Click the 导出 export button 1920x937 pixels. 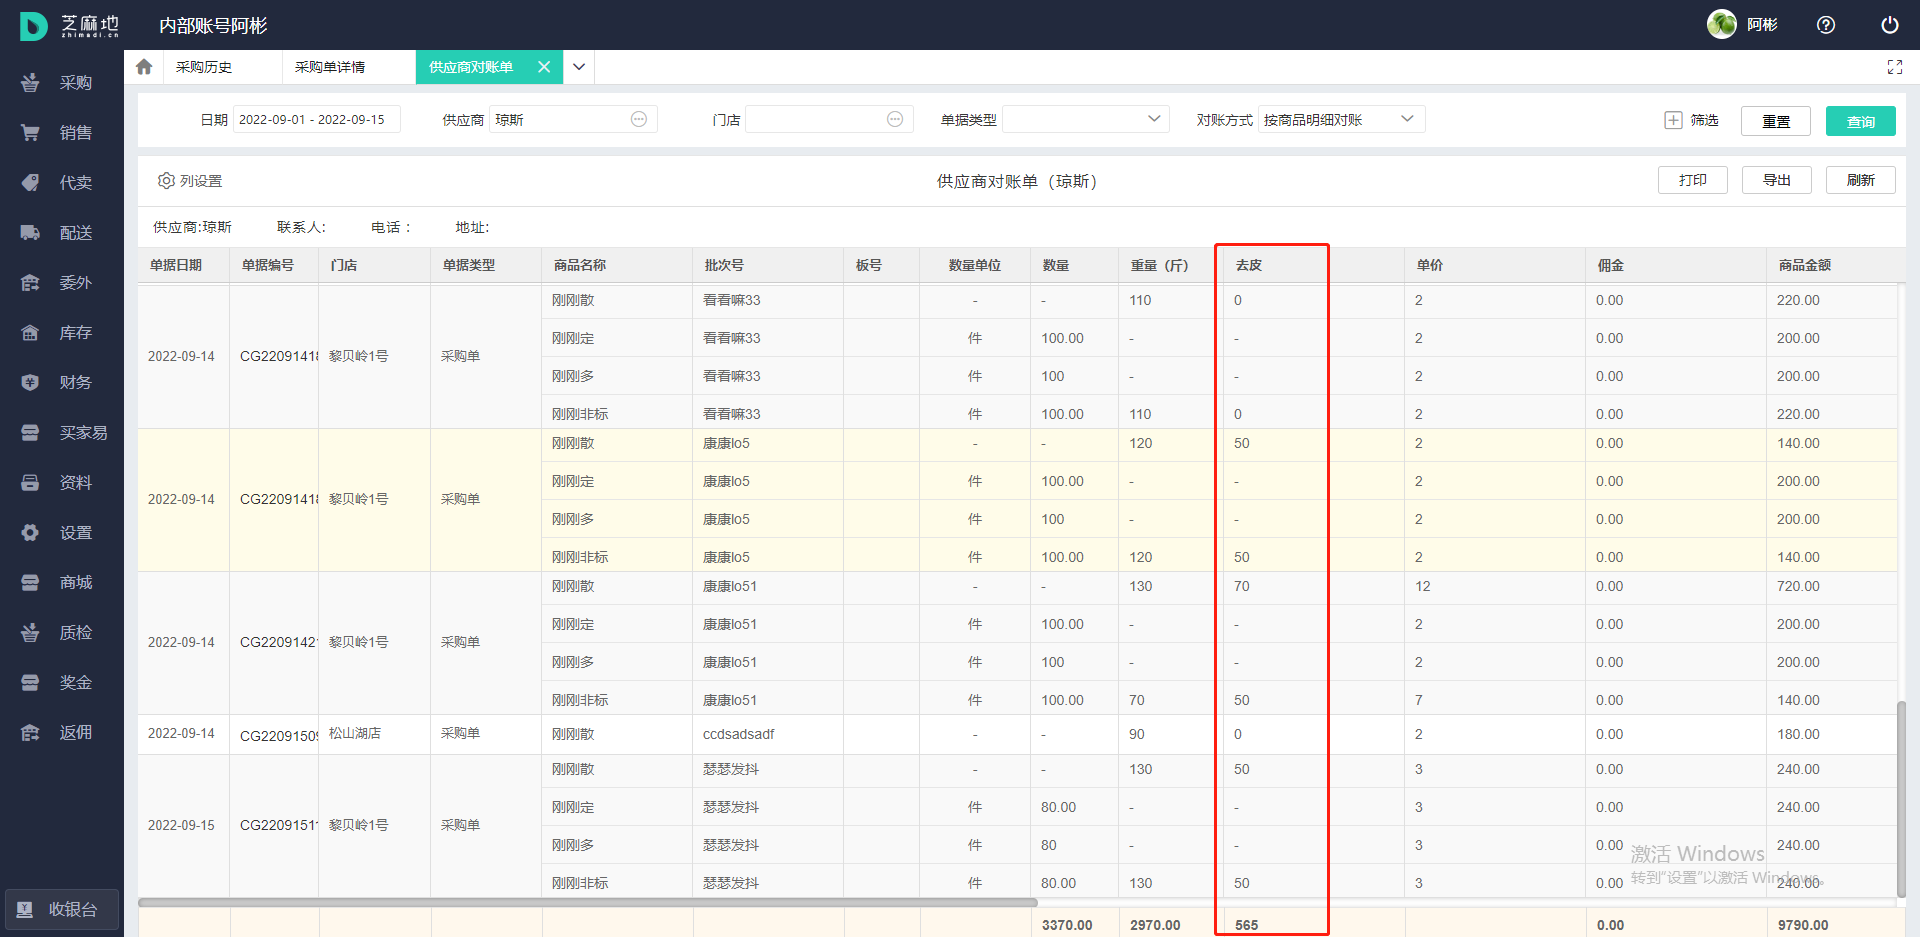tap(1777, 180)
